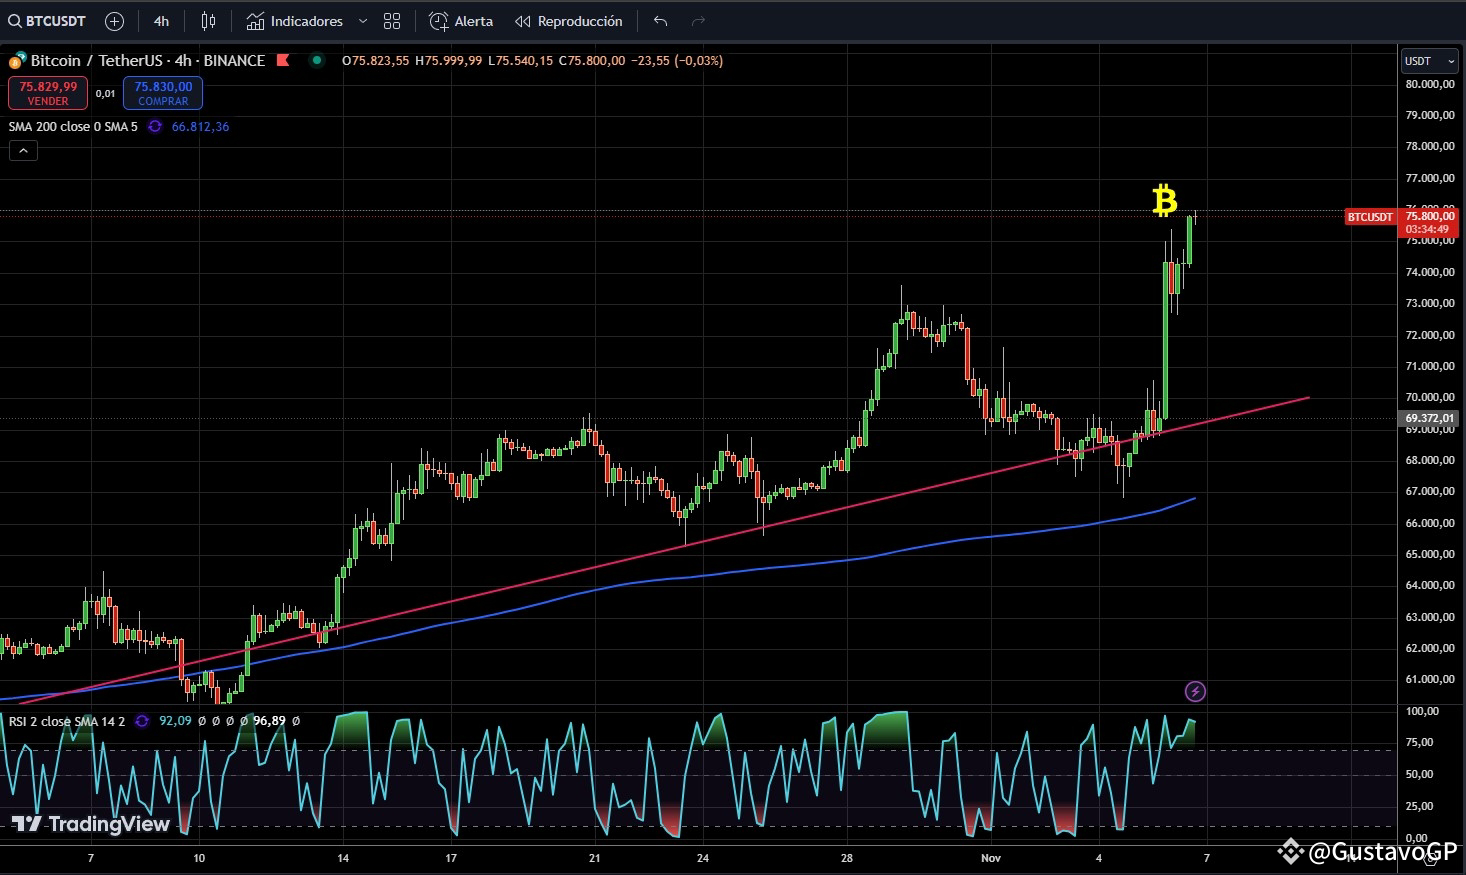This screenshot has width=1466, height=875.
Task: Click the red VENDER sell button
Action: (48, 93)
